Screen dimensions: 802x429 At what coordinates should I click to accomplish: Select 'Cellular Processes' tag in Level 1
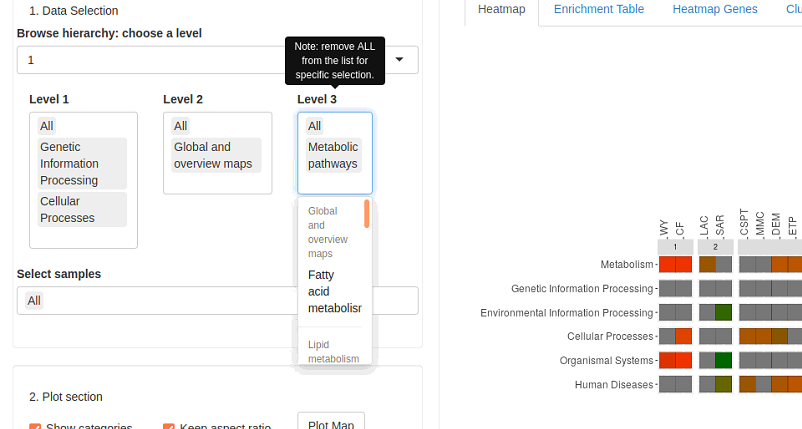[x=82, y=210]
